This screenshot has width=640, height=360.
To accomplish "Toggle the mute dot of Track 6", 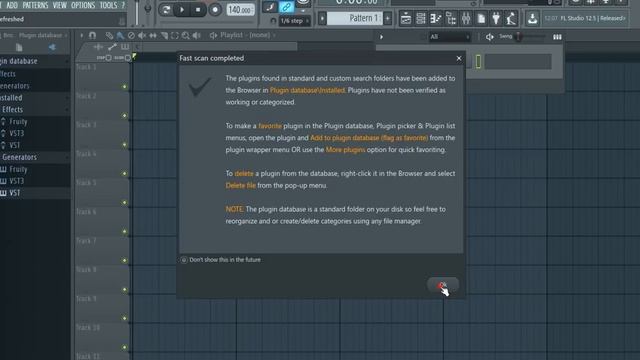I will pyautogui.click(x=124, y=231).
